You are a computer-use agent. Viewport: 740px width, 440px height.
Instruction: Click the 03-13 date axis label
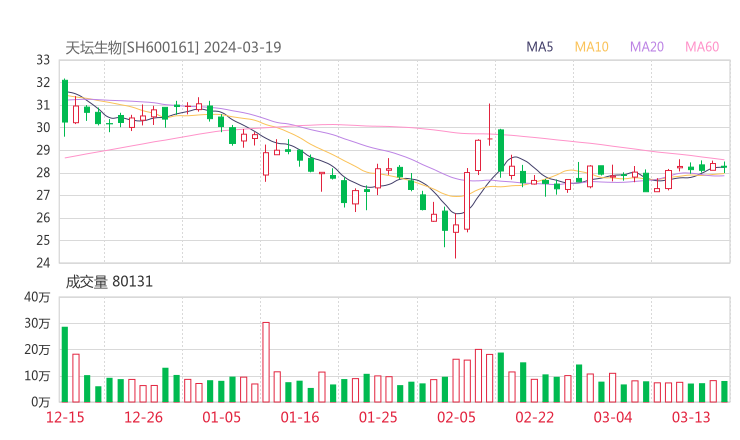[x=691, y=417]
